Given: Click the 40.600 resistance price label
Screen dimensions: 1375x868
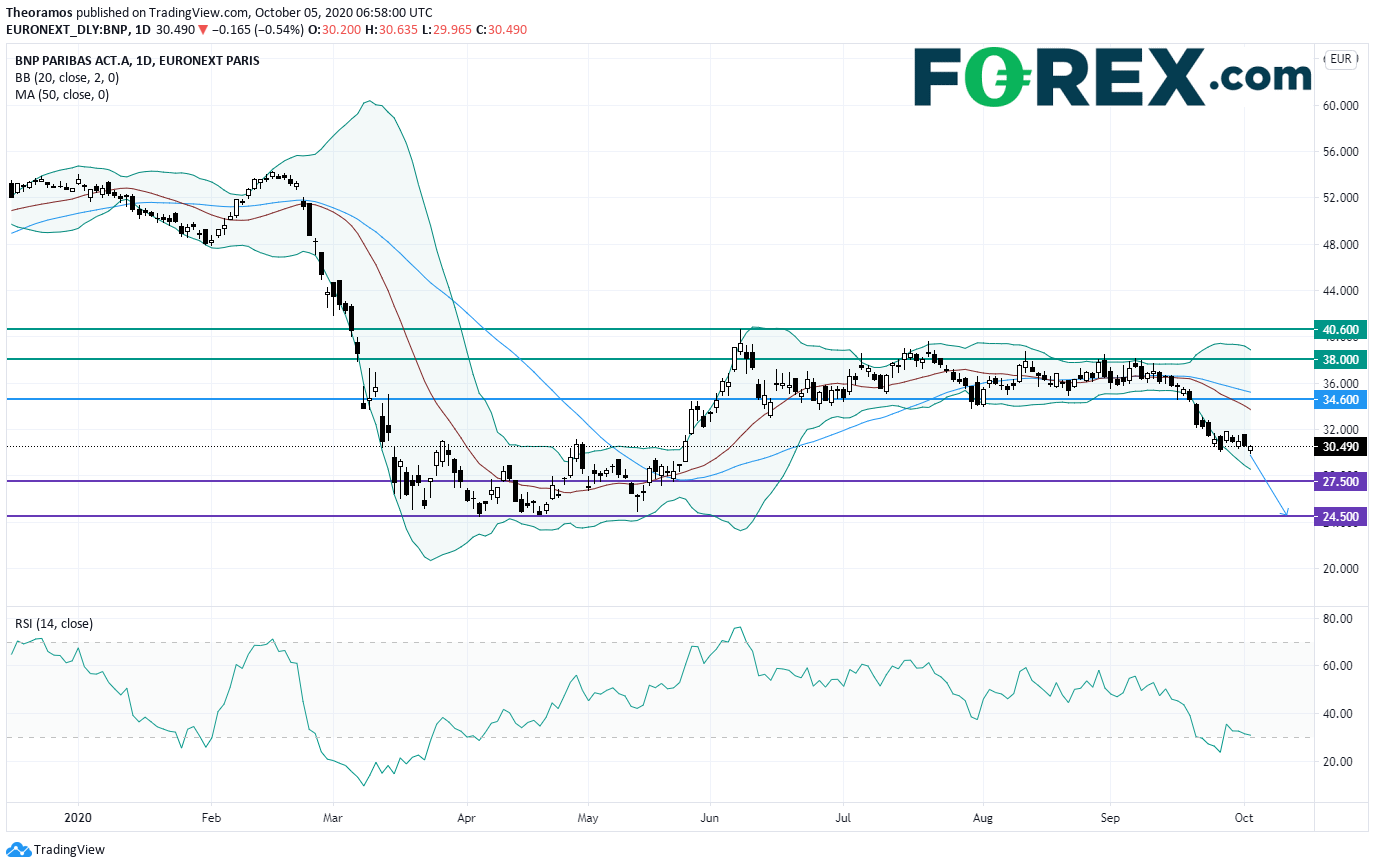Looking at the screenshot, I should pos(1340,329).
